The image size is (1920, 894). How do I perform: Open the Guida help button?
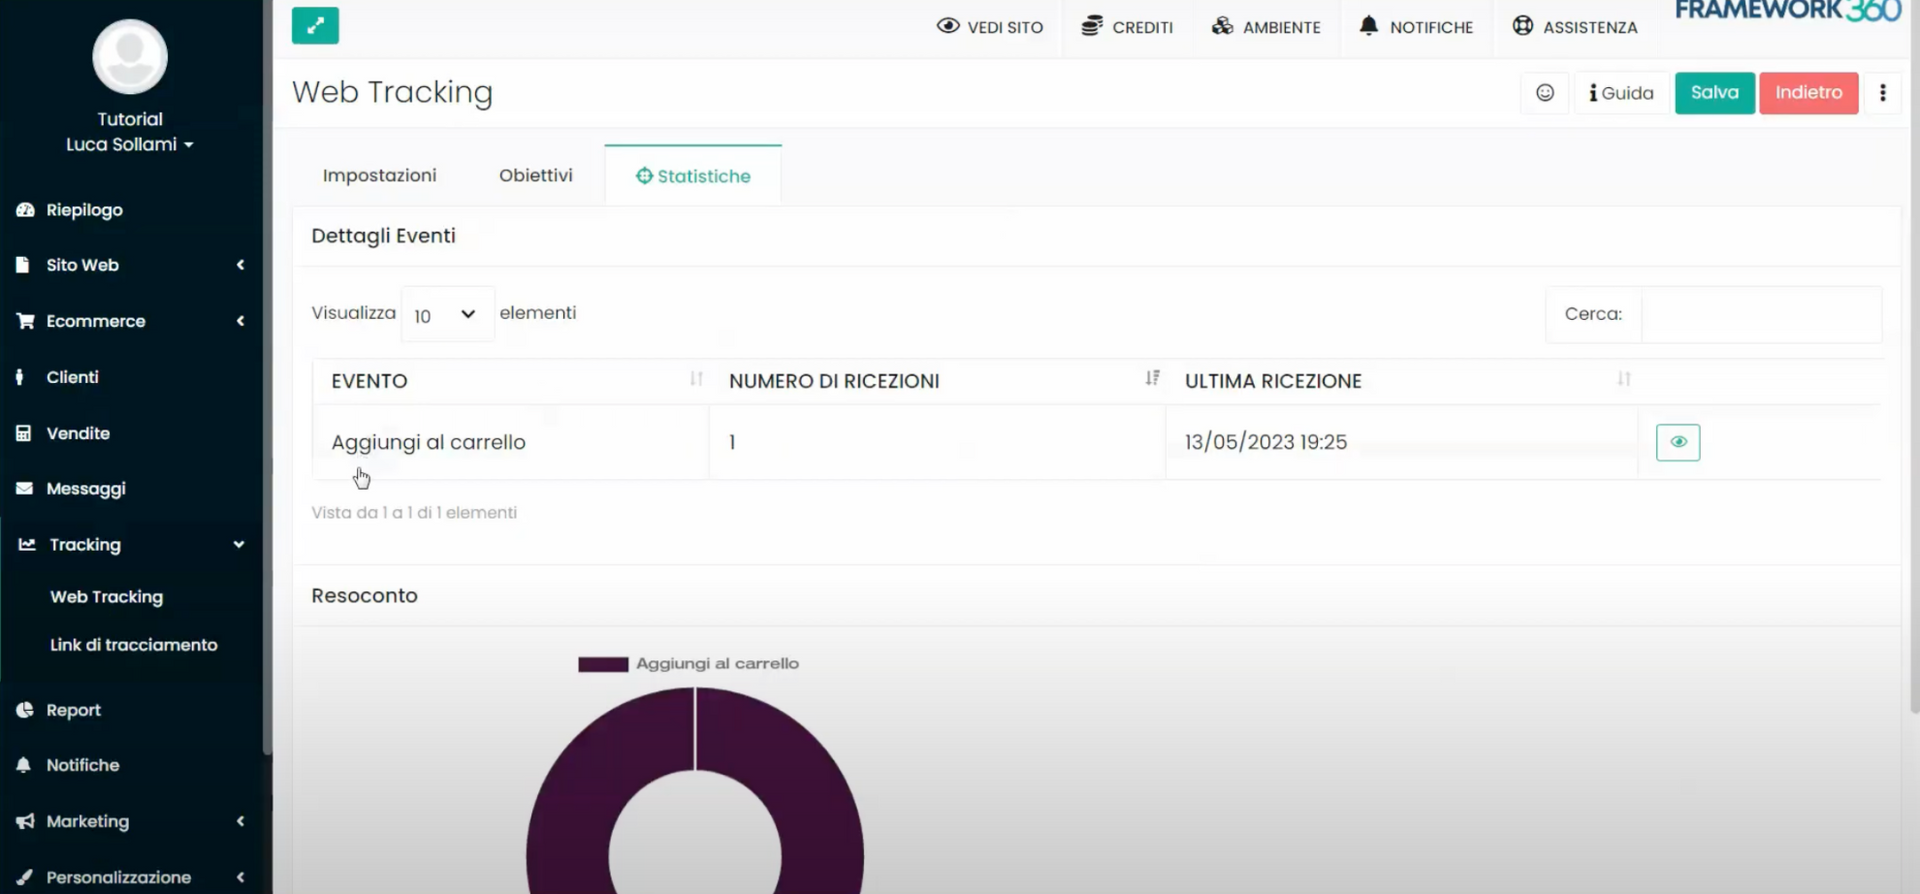[1621, 93]
